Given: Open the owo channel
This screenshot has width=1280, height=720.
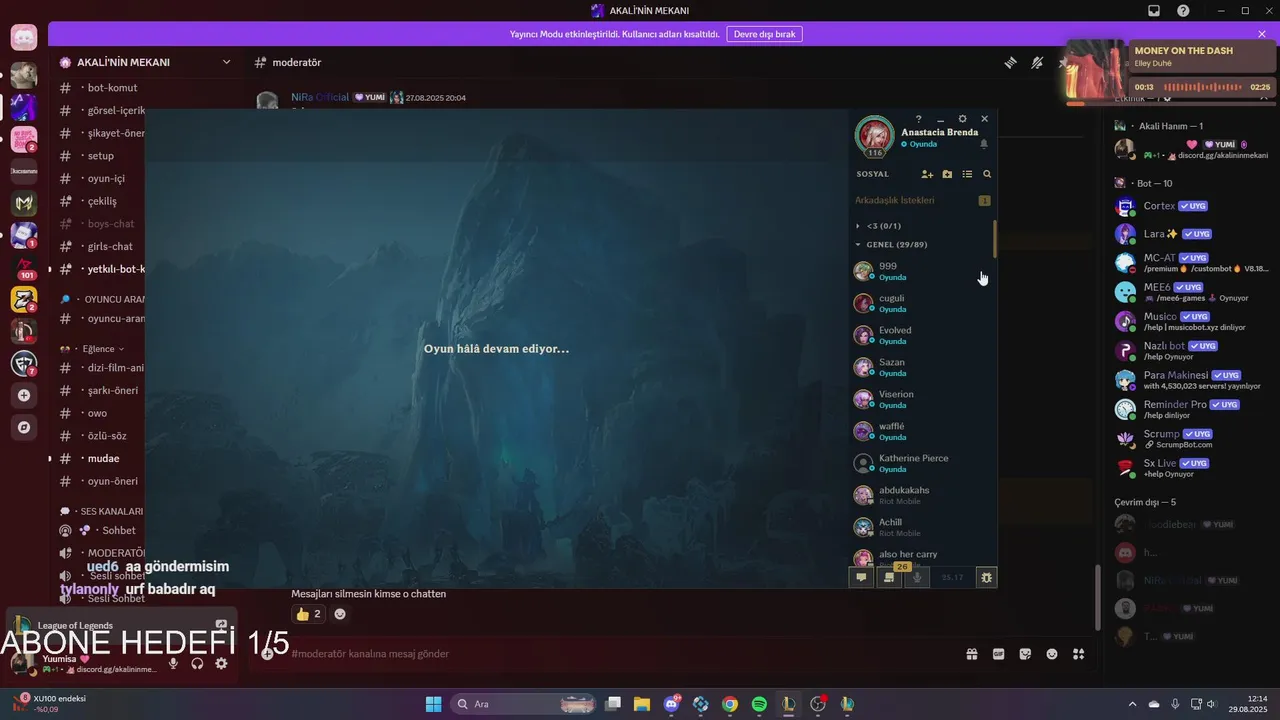Looking at the screenshot, I should coord(100,413).
